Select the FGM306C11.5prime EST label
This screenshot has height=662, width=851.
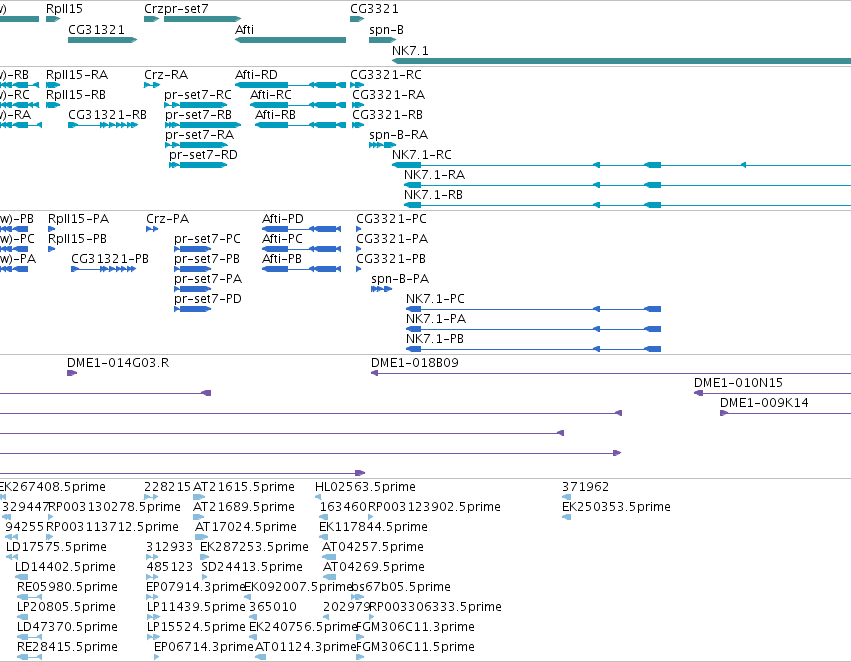415,647
